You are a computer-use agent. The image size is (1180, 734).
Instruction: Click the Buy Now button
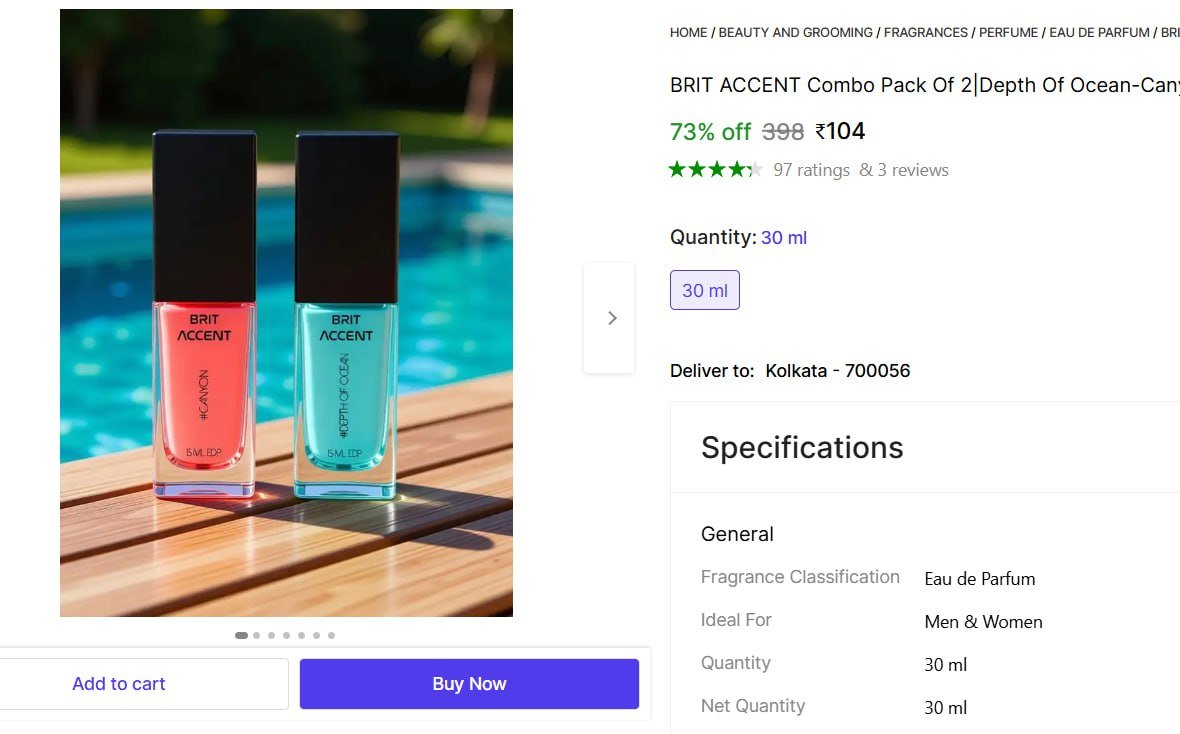pyautogui.click(x=469, y=683)
